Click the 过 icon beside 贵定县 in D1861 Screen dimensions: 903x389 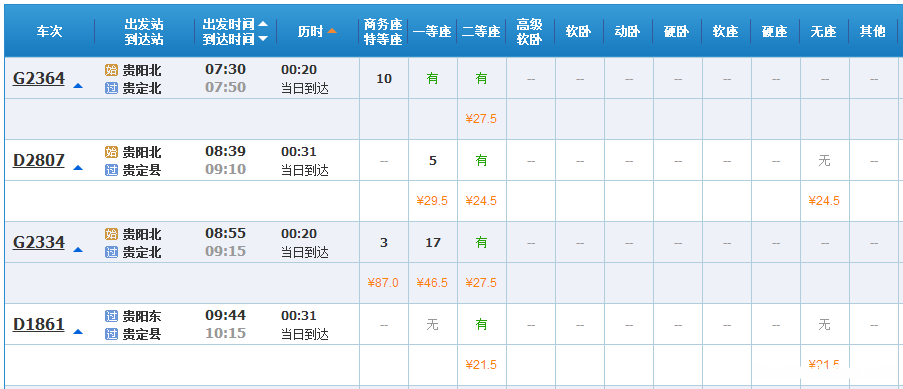pos(111,334)
